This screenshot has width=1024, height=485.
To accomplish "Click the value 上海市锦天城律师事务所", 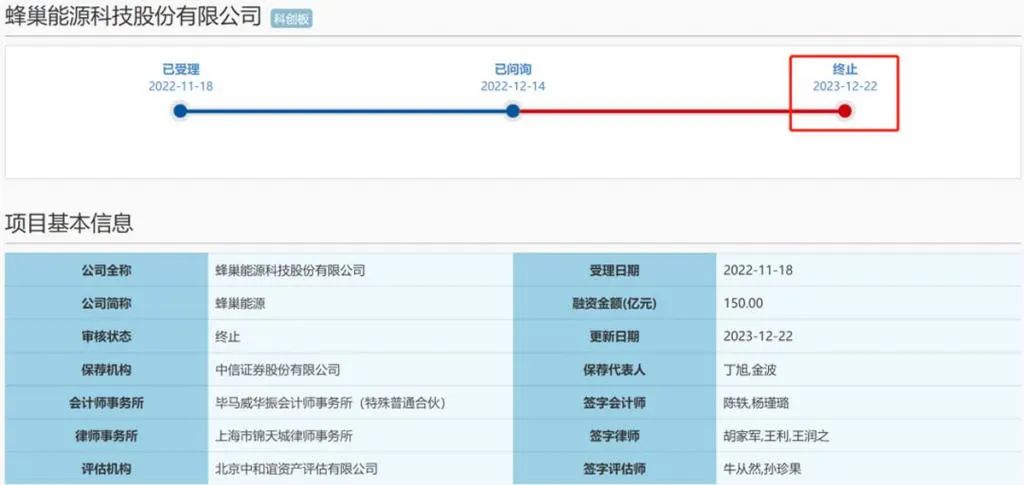I will tap(284, 436).
